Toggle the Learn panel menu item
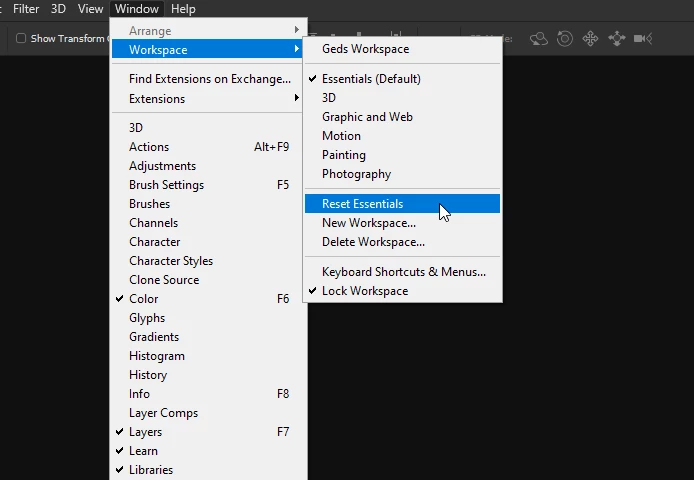The image size is (694, 480). click(209, 451)
